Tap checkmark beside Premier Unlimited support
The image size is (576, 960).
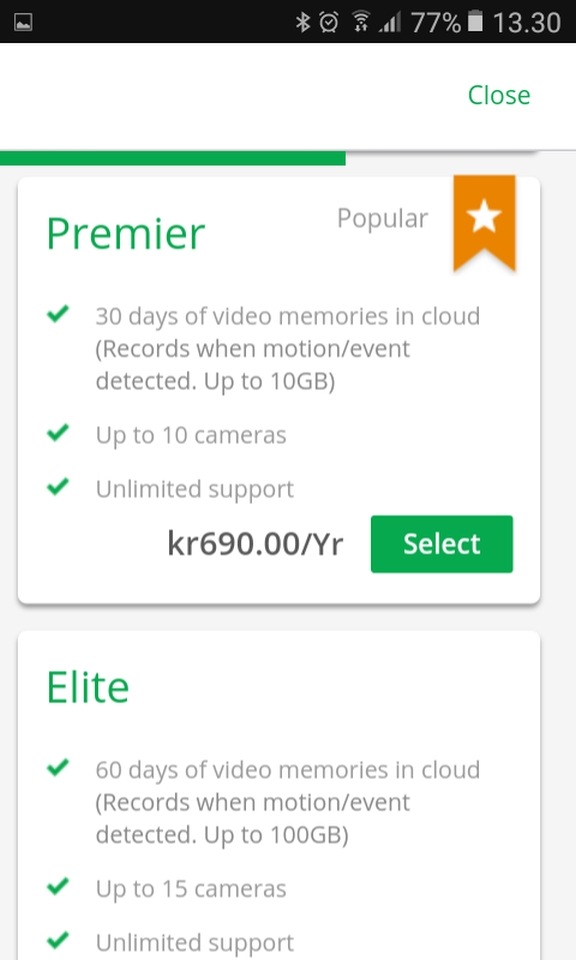[58, 487]
